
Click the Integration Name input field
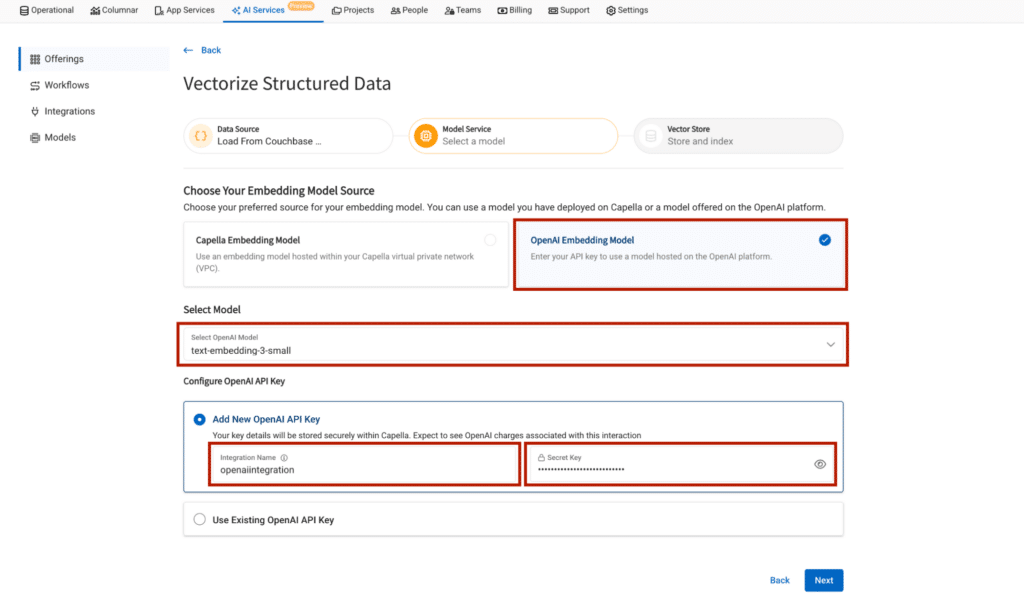[x=364, y=464]
